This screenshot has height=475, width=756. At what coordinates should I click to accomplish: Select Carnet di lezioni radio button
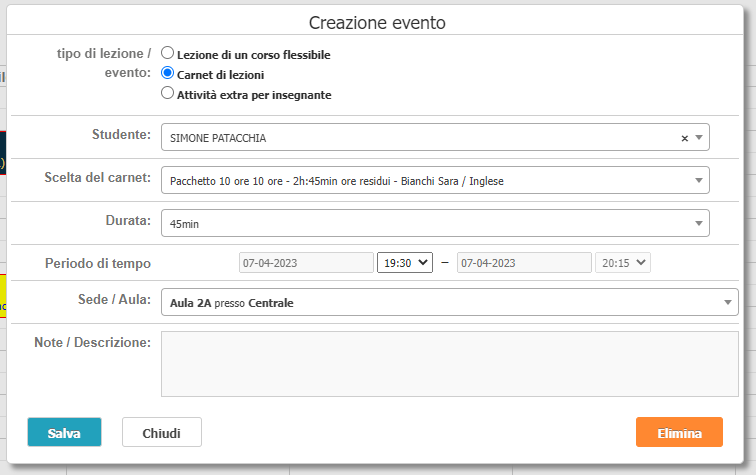click(167, 73)
